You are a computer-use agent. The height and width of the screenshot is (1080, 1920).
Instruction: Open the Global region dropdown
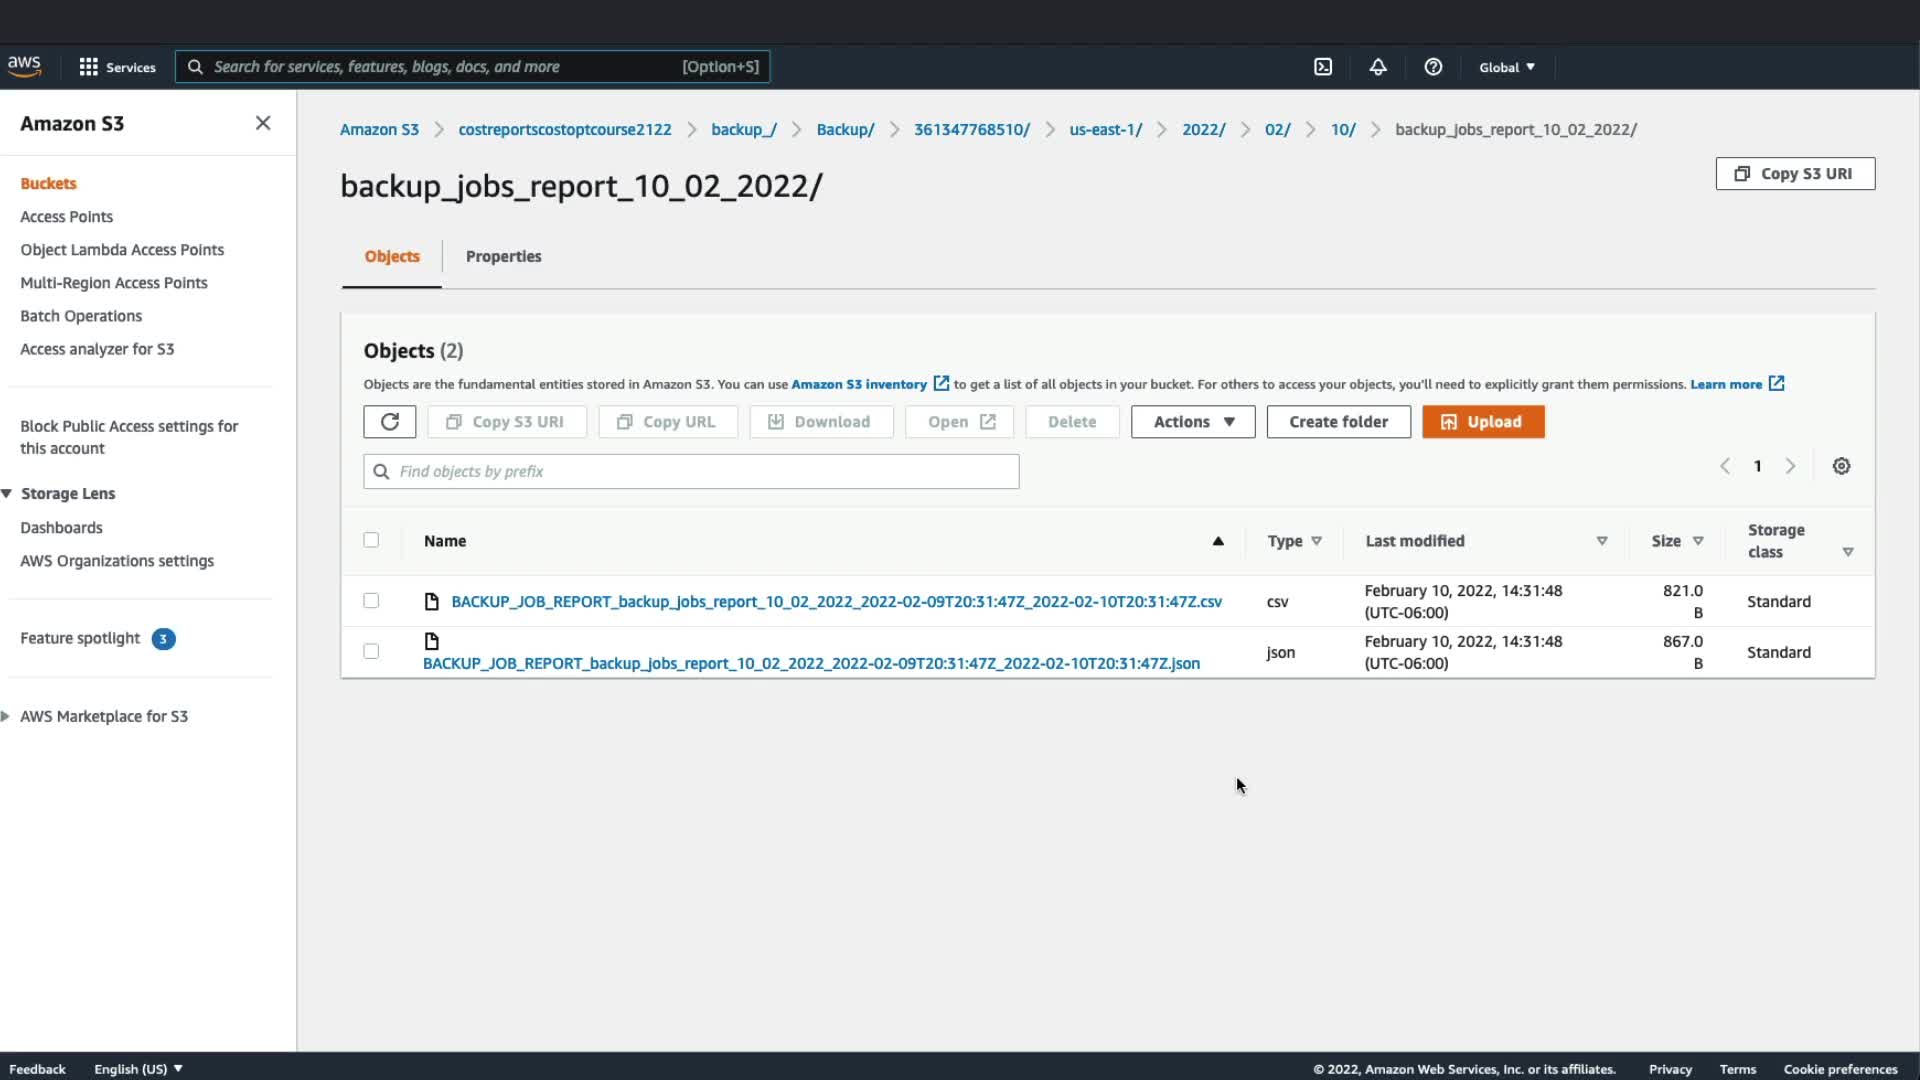pyautogui.click(x=1506, y=67)
